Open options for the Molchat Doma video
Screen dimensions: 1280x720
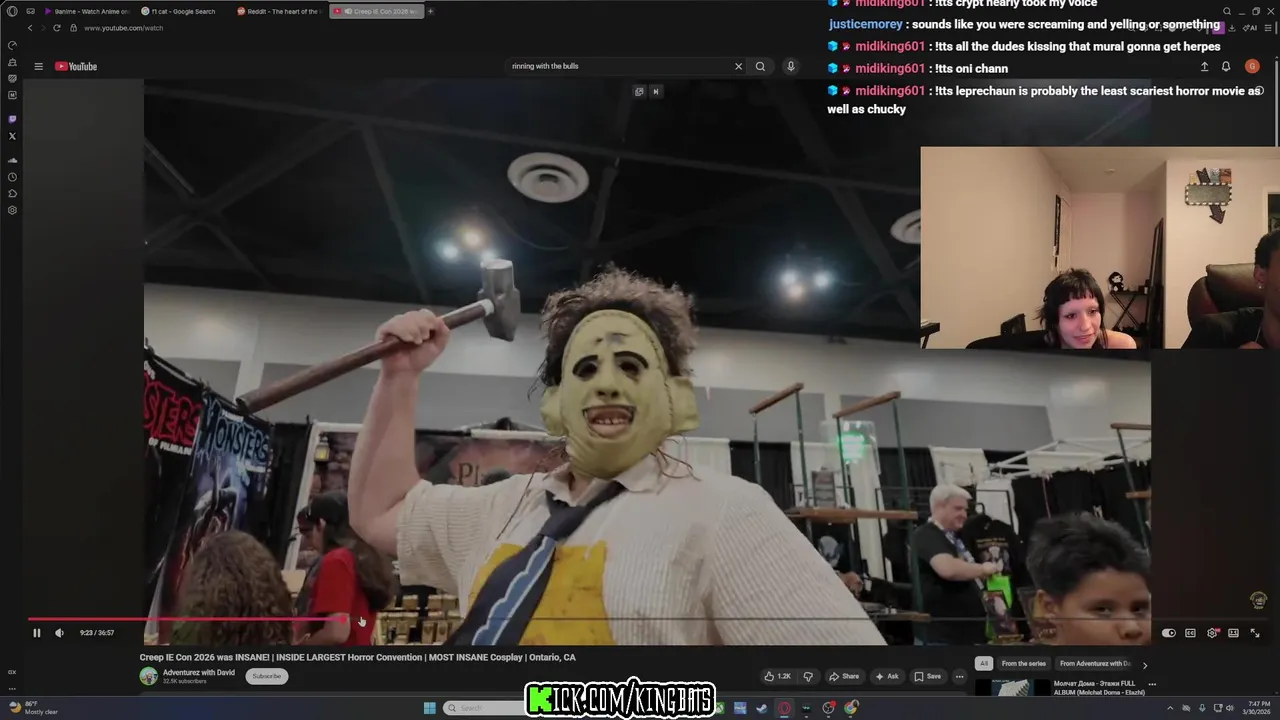click(1152, 685)
